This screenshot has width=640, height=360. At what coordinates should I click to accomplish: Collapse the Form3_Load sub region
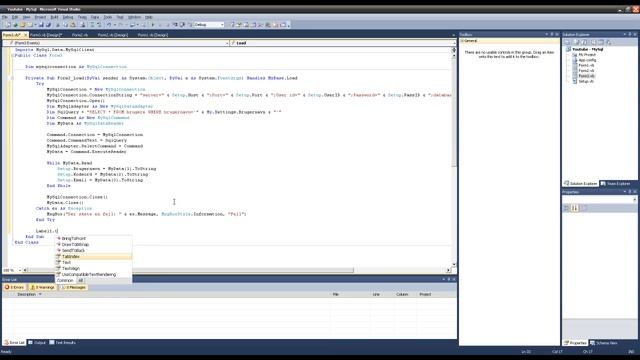(x=12, y=78)
